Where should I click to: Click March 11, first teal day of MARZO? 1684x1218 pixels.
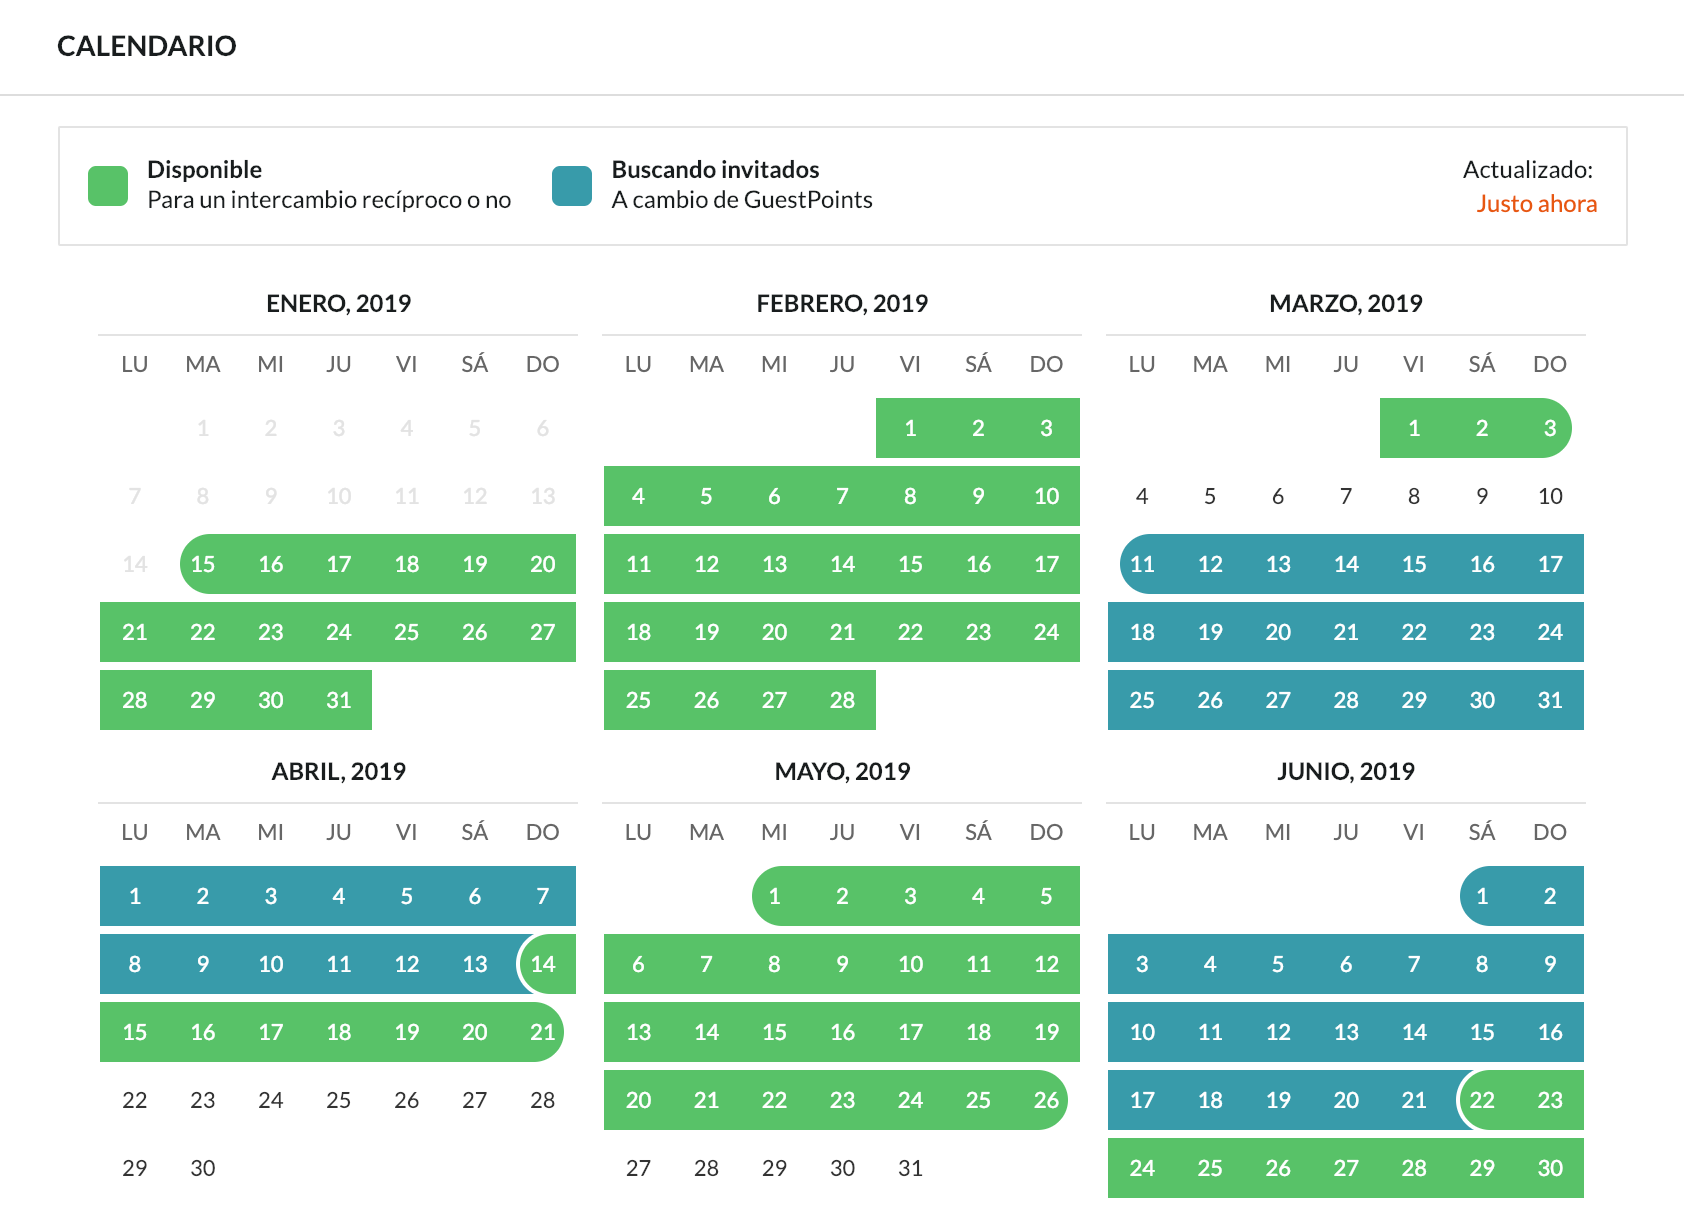click(x=1141, y=564)
